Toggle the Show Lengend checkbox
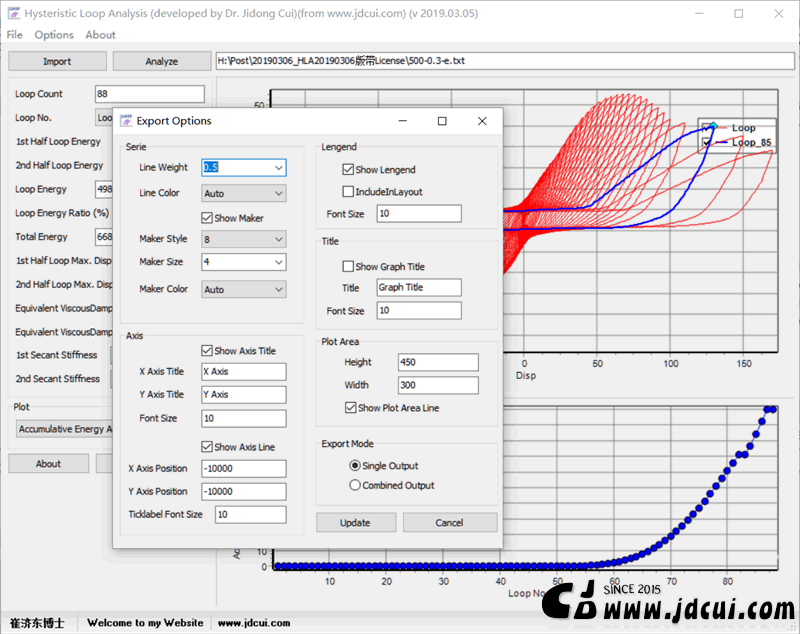Image resolution: width=800 pixels, height=634 pixels. point(348,169)
